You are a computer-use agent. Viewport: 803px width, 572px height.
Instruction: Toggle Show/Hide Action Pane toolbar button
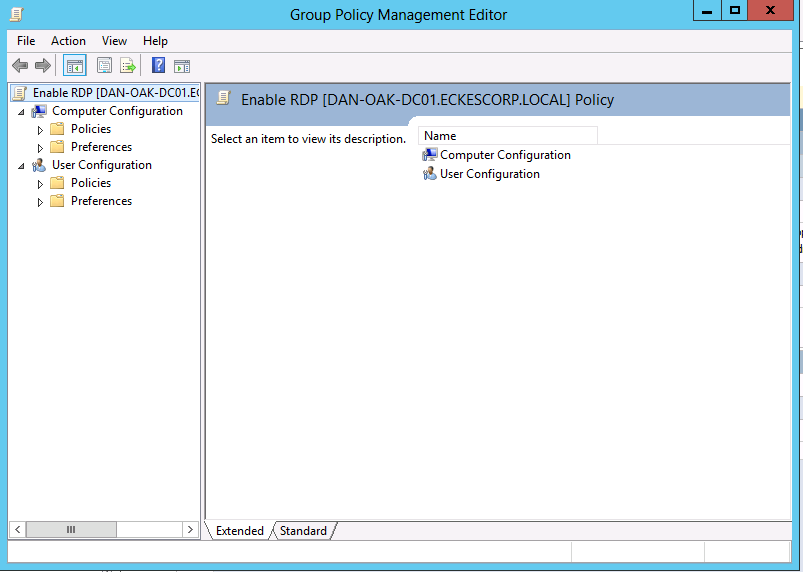click(181, 66)
